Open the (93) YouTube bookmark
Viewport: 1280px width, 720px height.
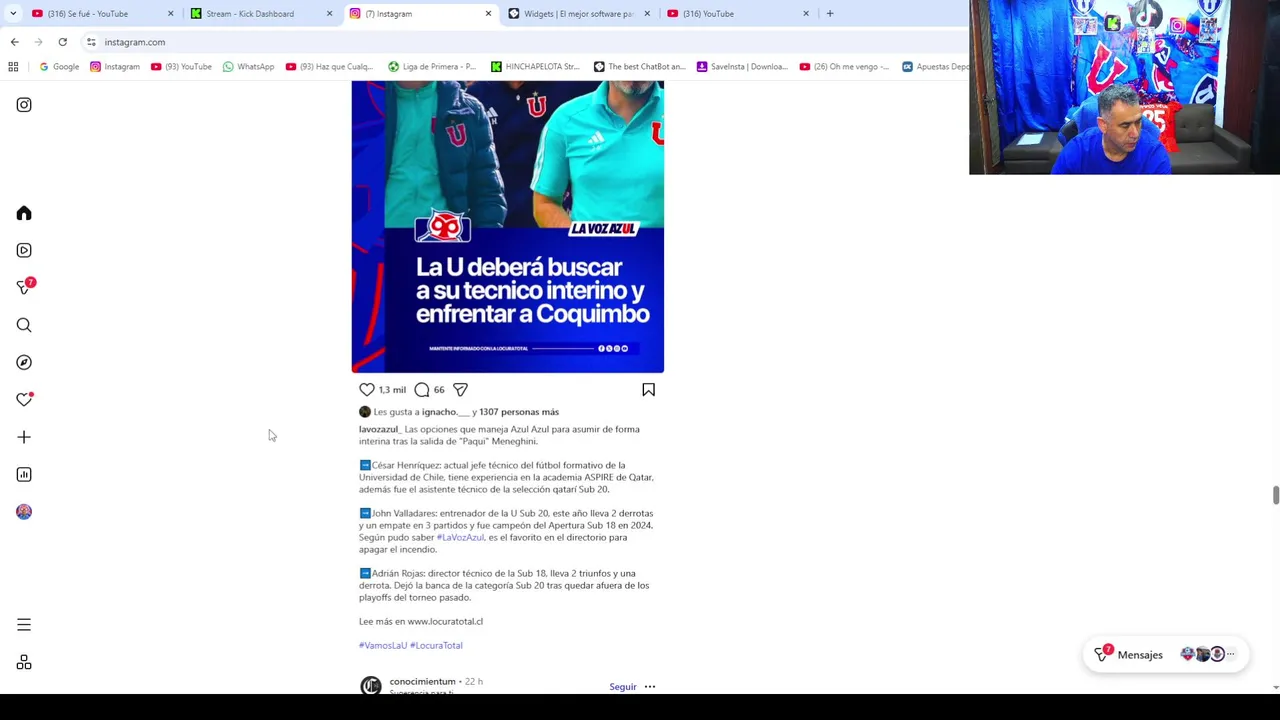[181, 67]
